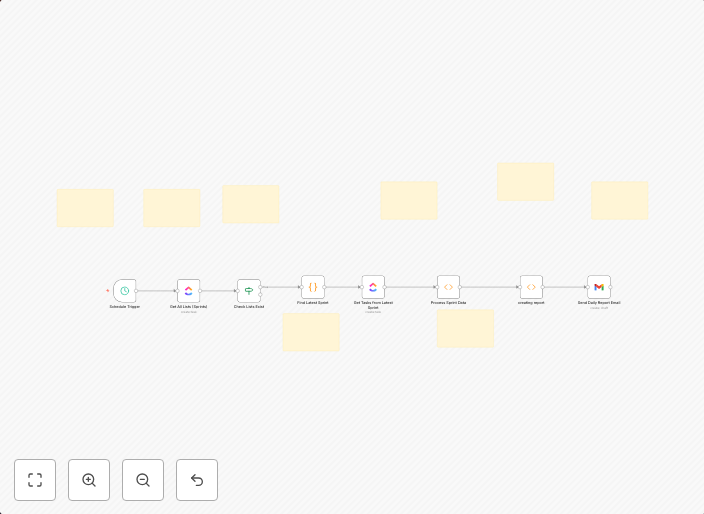Click the lower false output of Check Lists Exist
Screen dimensions: 704x514
[260, 295]
